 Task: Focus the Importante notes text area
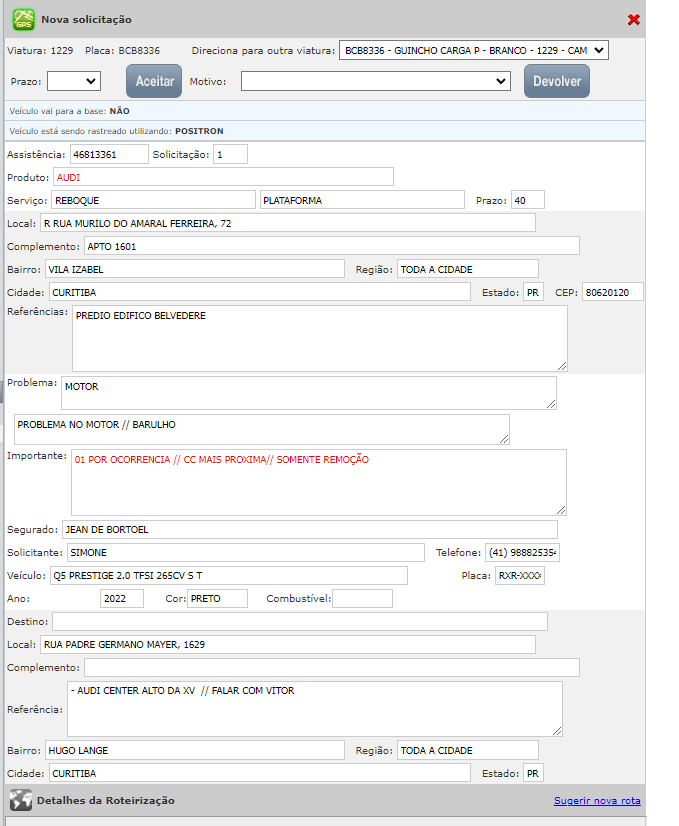click(318, 482)
